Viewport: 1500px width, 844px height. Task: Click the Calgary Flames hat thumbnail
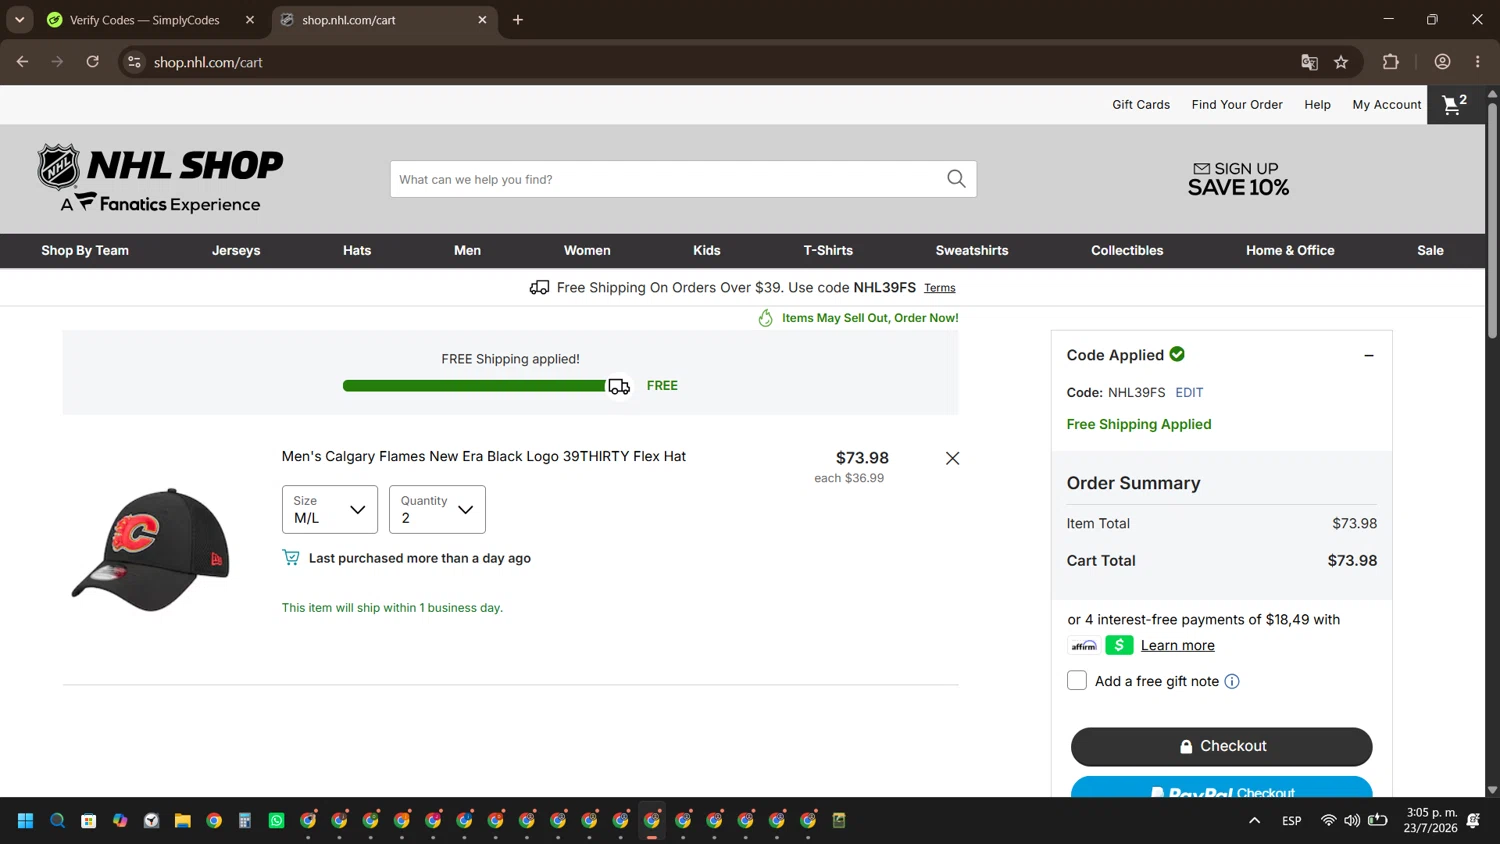(151, 549)
